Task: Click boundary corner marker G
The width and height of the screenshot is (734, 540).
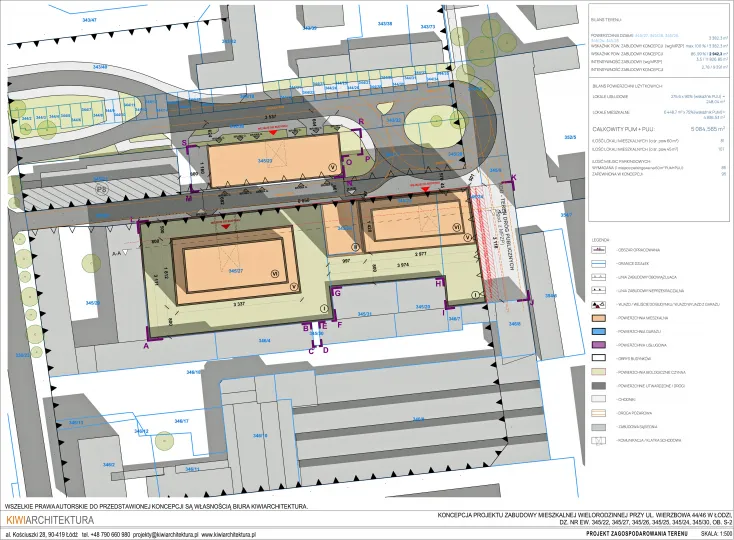Action: [x=337, y=292]
